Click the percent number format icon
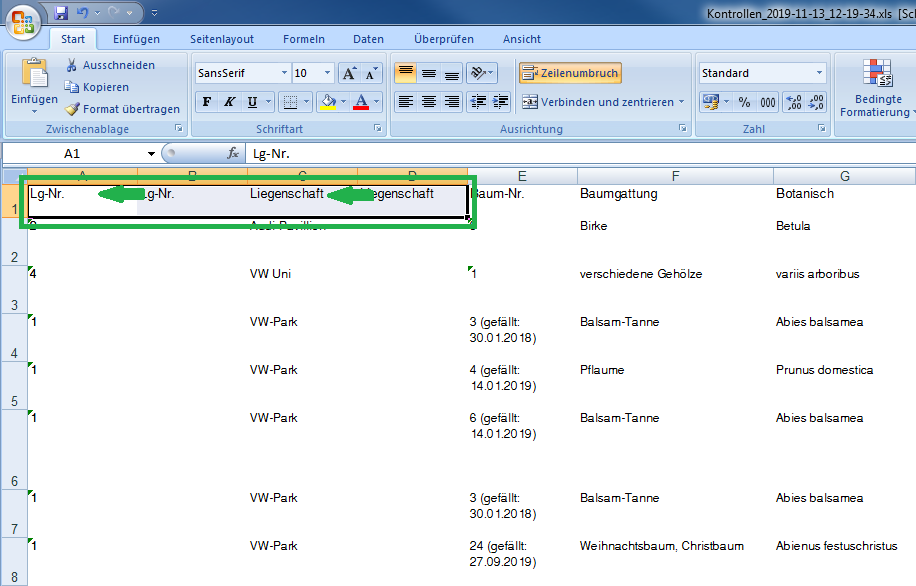916x586 pixels. coord(744,102)
